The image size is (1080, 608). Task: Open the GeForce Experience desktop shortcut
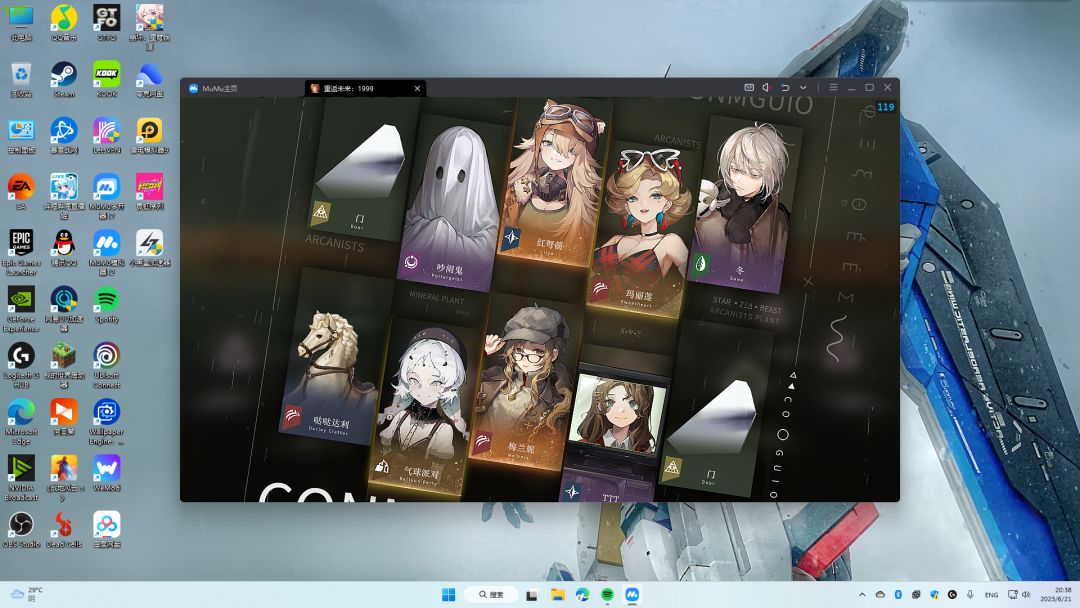point(21,309)
